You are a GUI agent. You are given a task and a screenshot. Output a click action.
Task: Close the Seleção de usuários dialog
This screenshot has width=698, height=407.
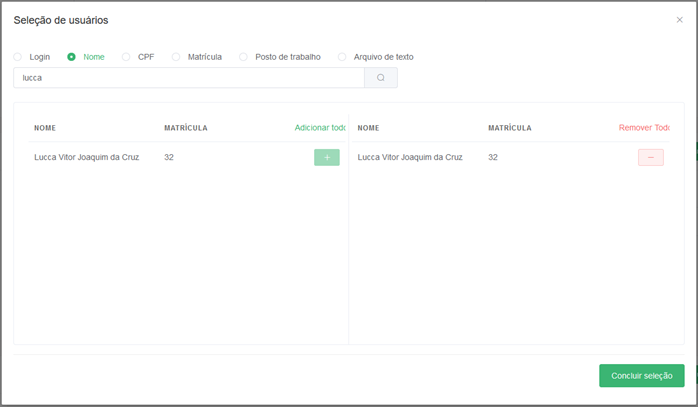click(x=680, y=20)
